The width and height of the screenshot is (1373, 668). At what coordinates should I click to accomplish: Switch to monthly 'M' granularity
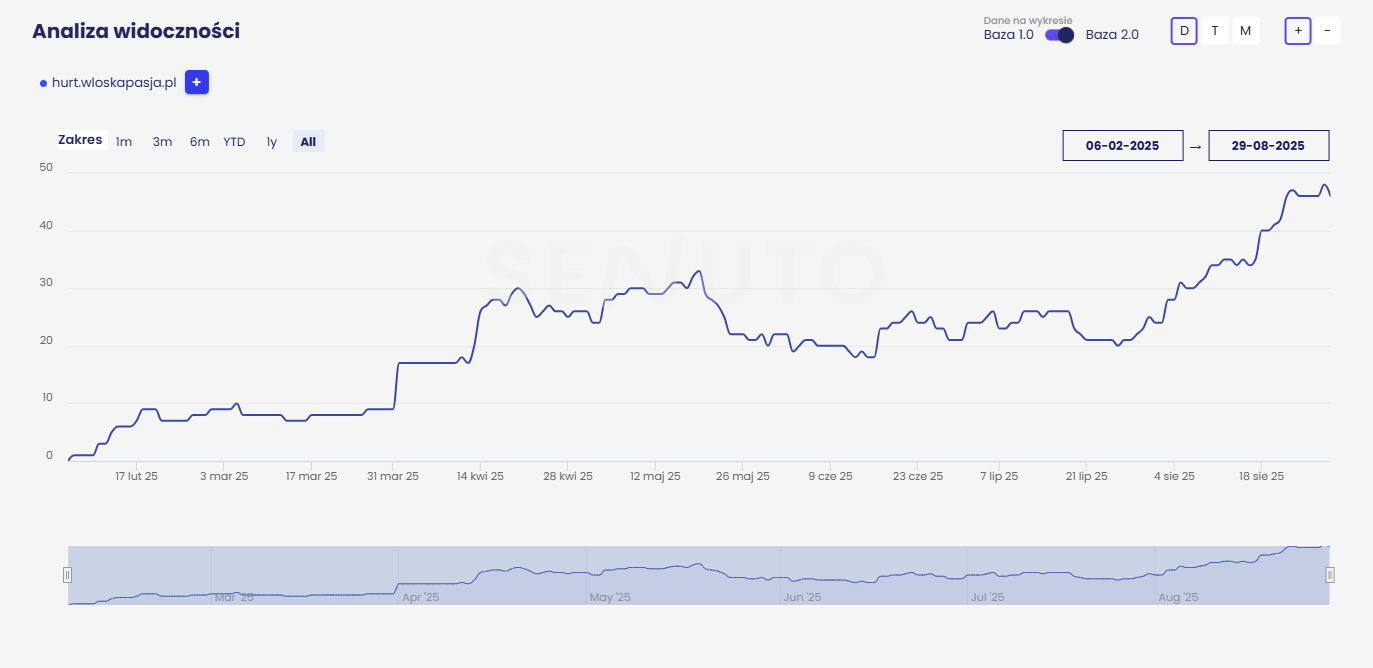tap(1245, 31)
